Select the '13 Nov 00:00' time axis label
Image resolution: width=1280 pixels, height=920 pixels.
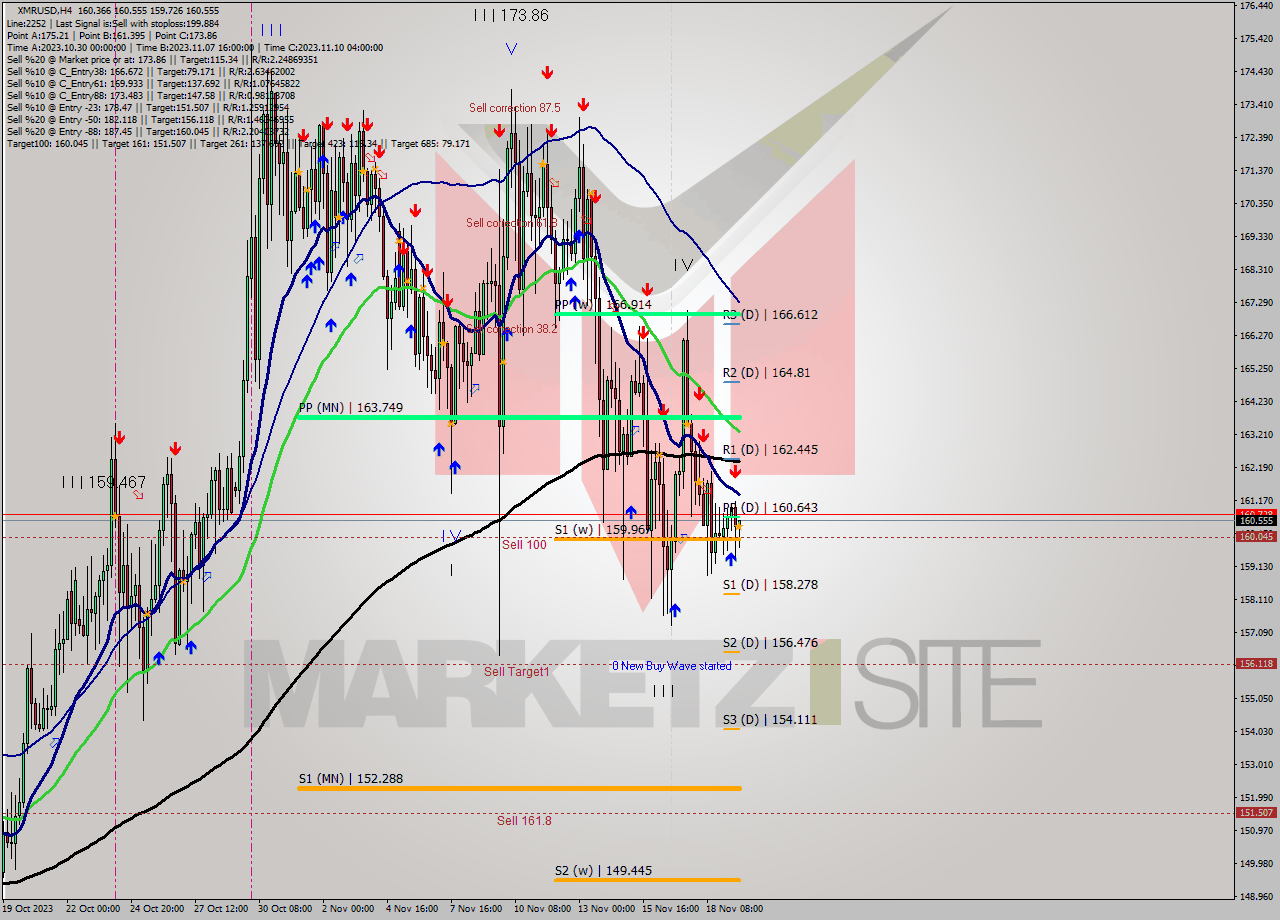coord(605,909)
